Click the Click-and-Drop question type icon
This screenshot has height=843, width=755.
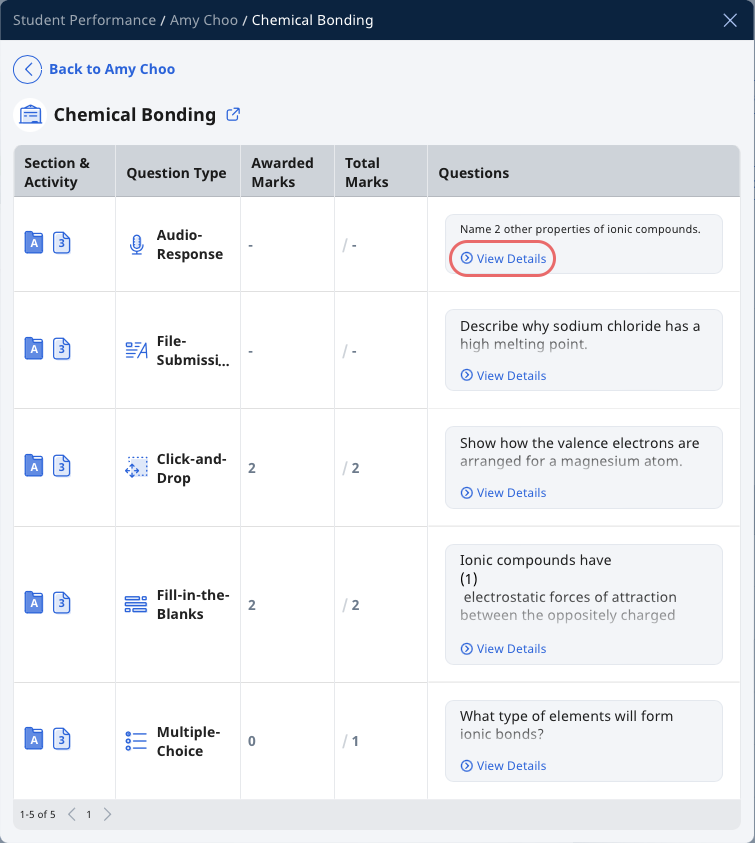point(136,467)
